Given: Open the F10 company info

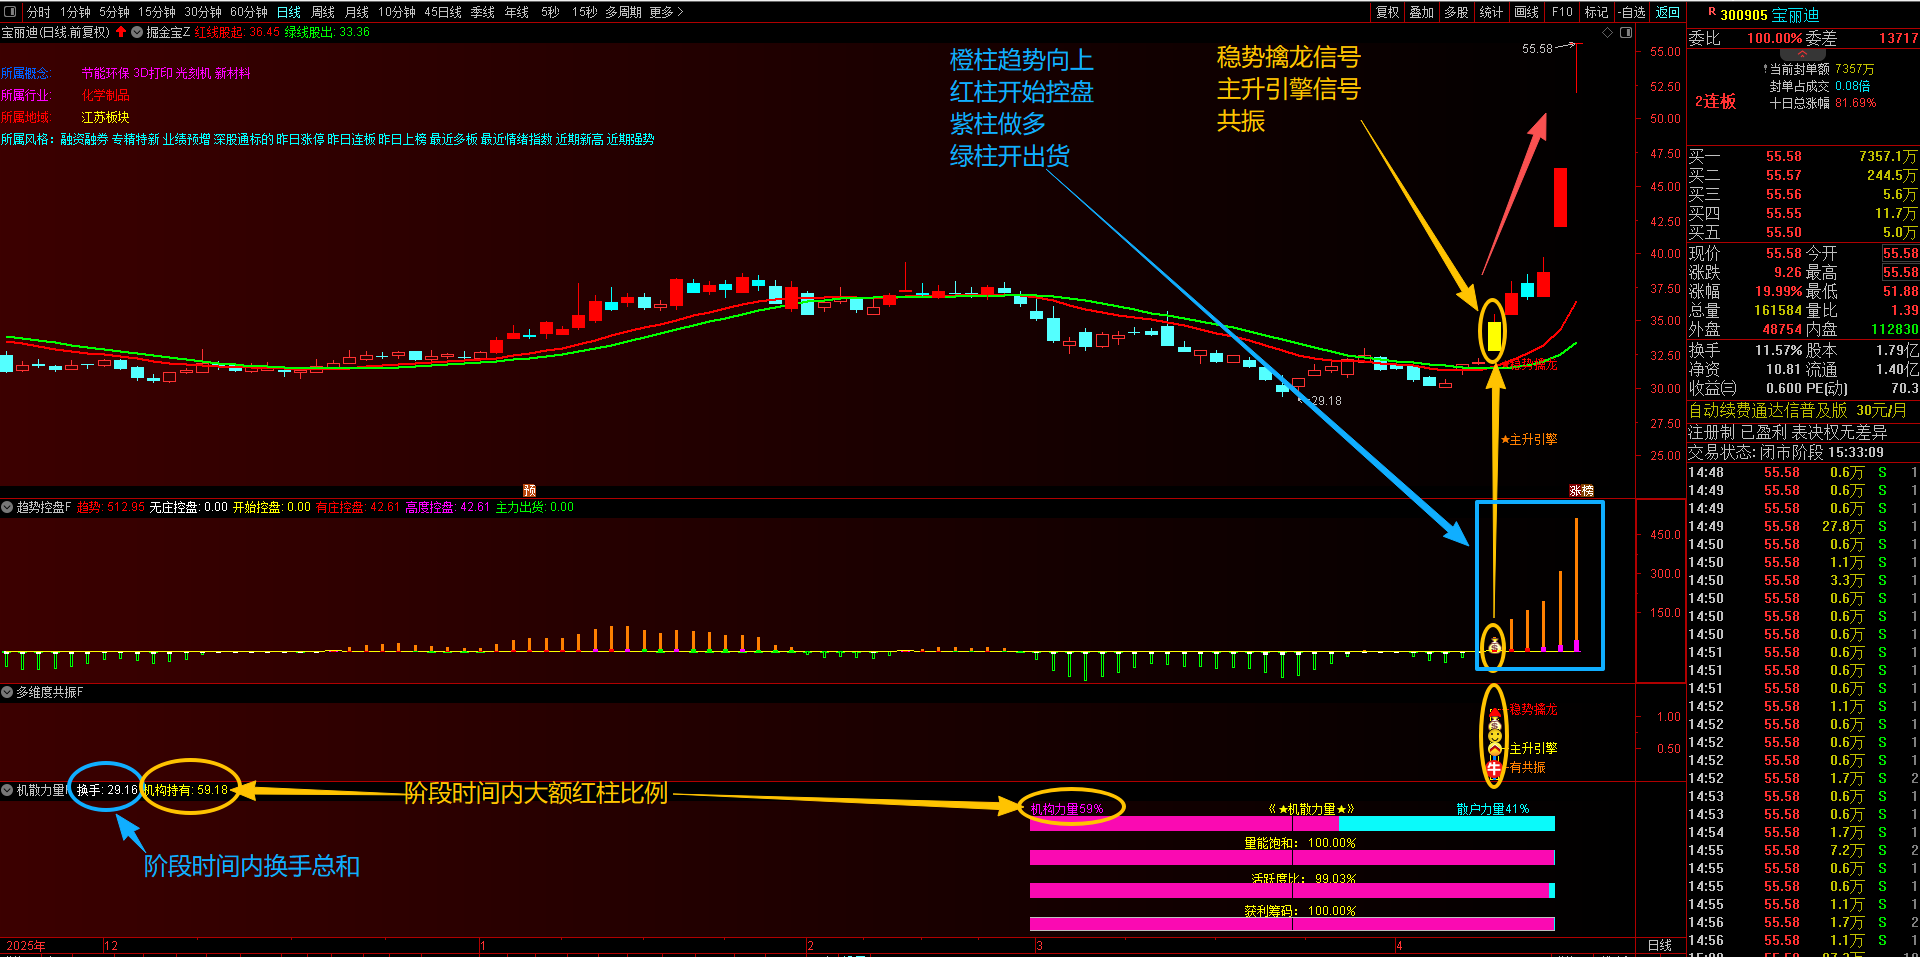Looking at the screenshot, I should click(1562, 12).
